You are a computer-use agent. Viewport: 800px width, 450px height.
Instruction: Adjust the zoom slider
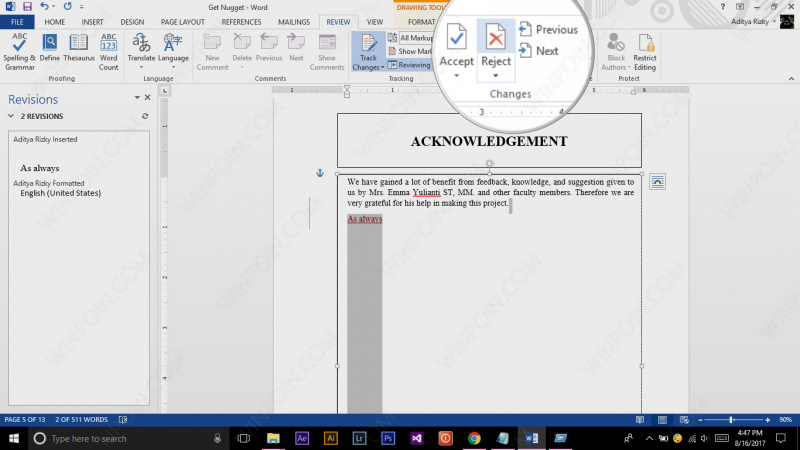(731, 419)
